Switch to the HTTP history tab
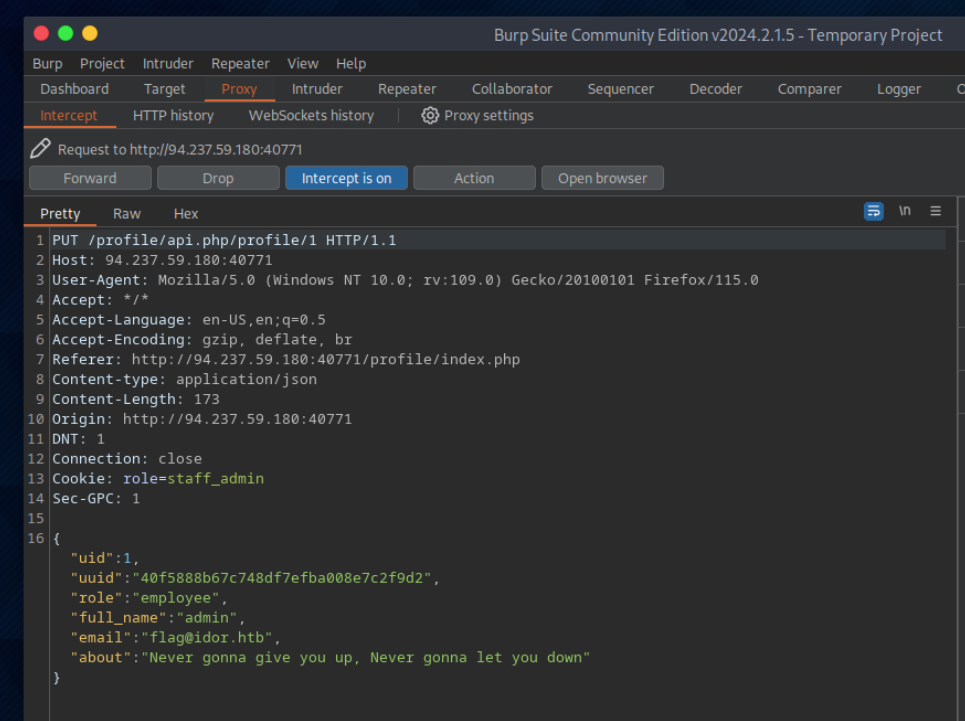This screenshot has height=721, width=965. 173,115
